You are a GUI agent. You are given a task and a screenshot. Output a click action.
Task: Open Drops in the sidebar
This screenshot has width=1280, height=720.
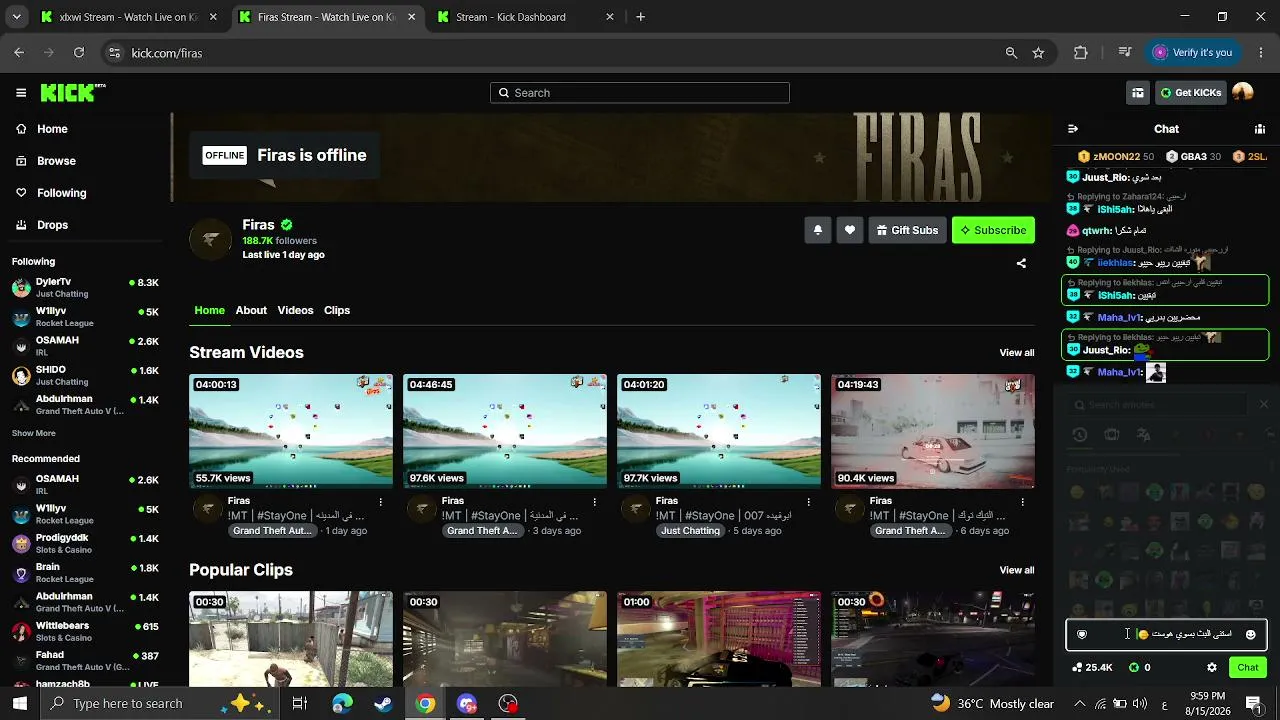tap(52, 225)
